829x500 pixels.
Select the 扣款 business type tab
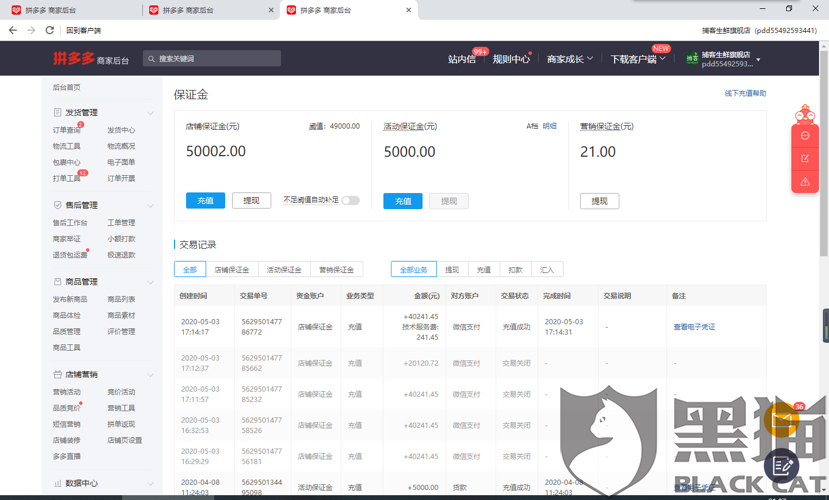pyautogui.click(x=515, y=270)
